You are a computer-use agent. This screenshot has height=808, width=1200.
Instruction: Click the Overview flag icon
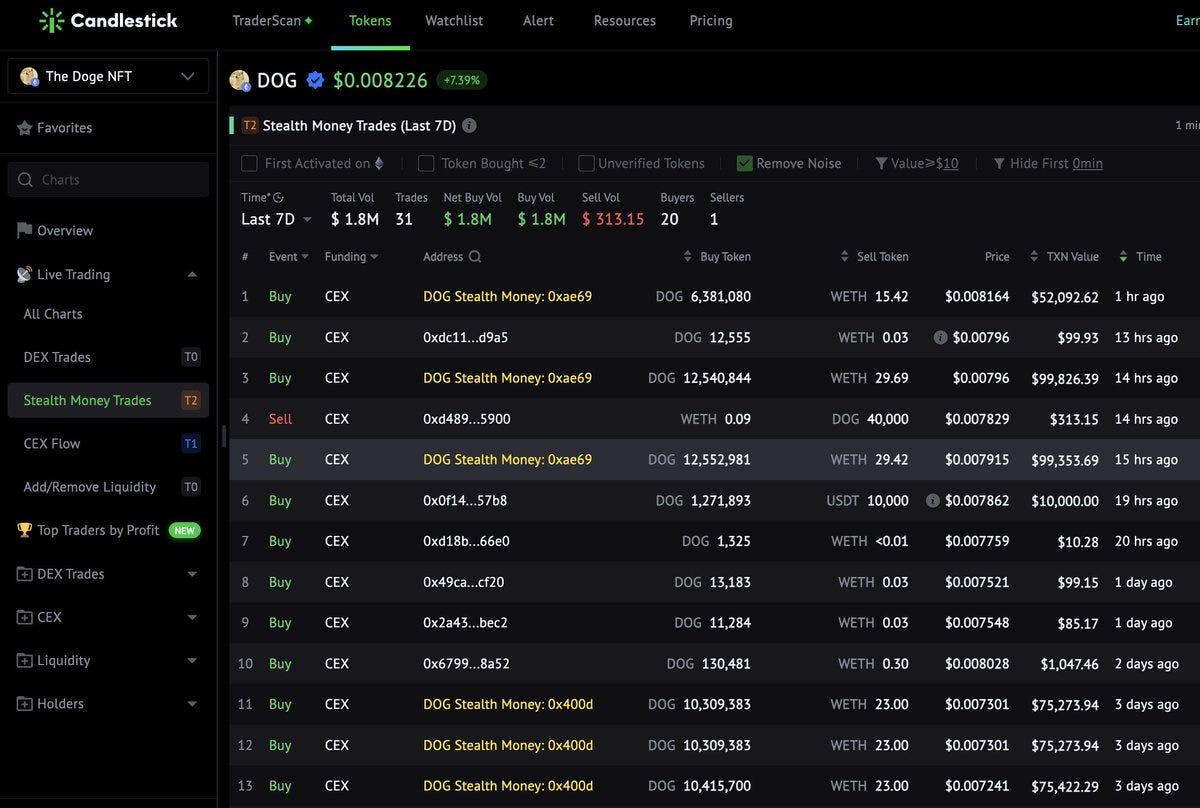pos(25,230)
